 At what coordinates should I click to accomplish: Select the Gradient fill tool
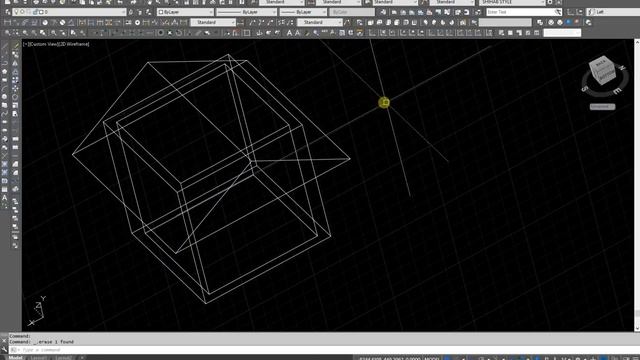[4, 172]
